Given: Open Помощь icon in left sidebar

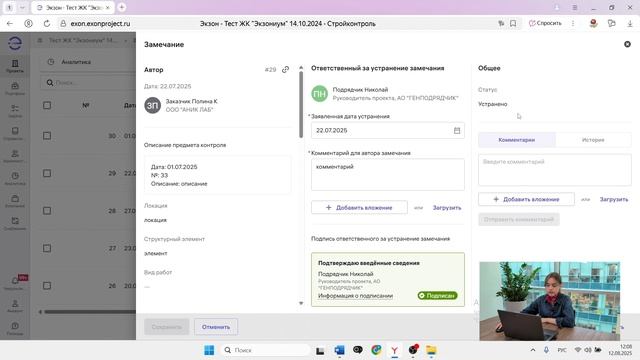Looking at the screenshot, I should point(15,328).
